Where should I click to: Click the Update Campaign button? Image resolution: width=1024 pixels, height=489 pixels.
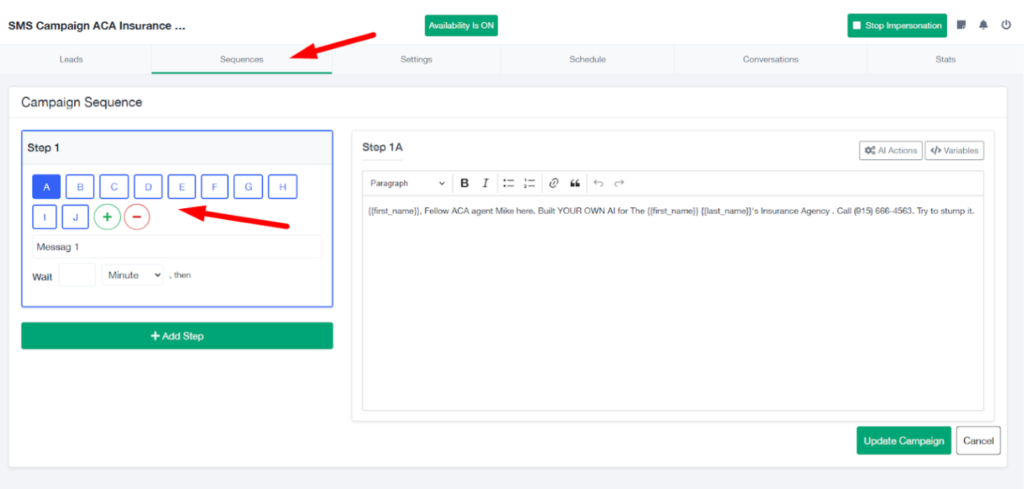903,441
